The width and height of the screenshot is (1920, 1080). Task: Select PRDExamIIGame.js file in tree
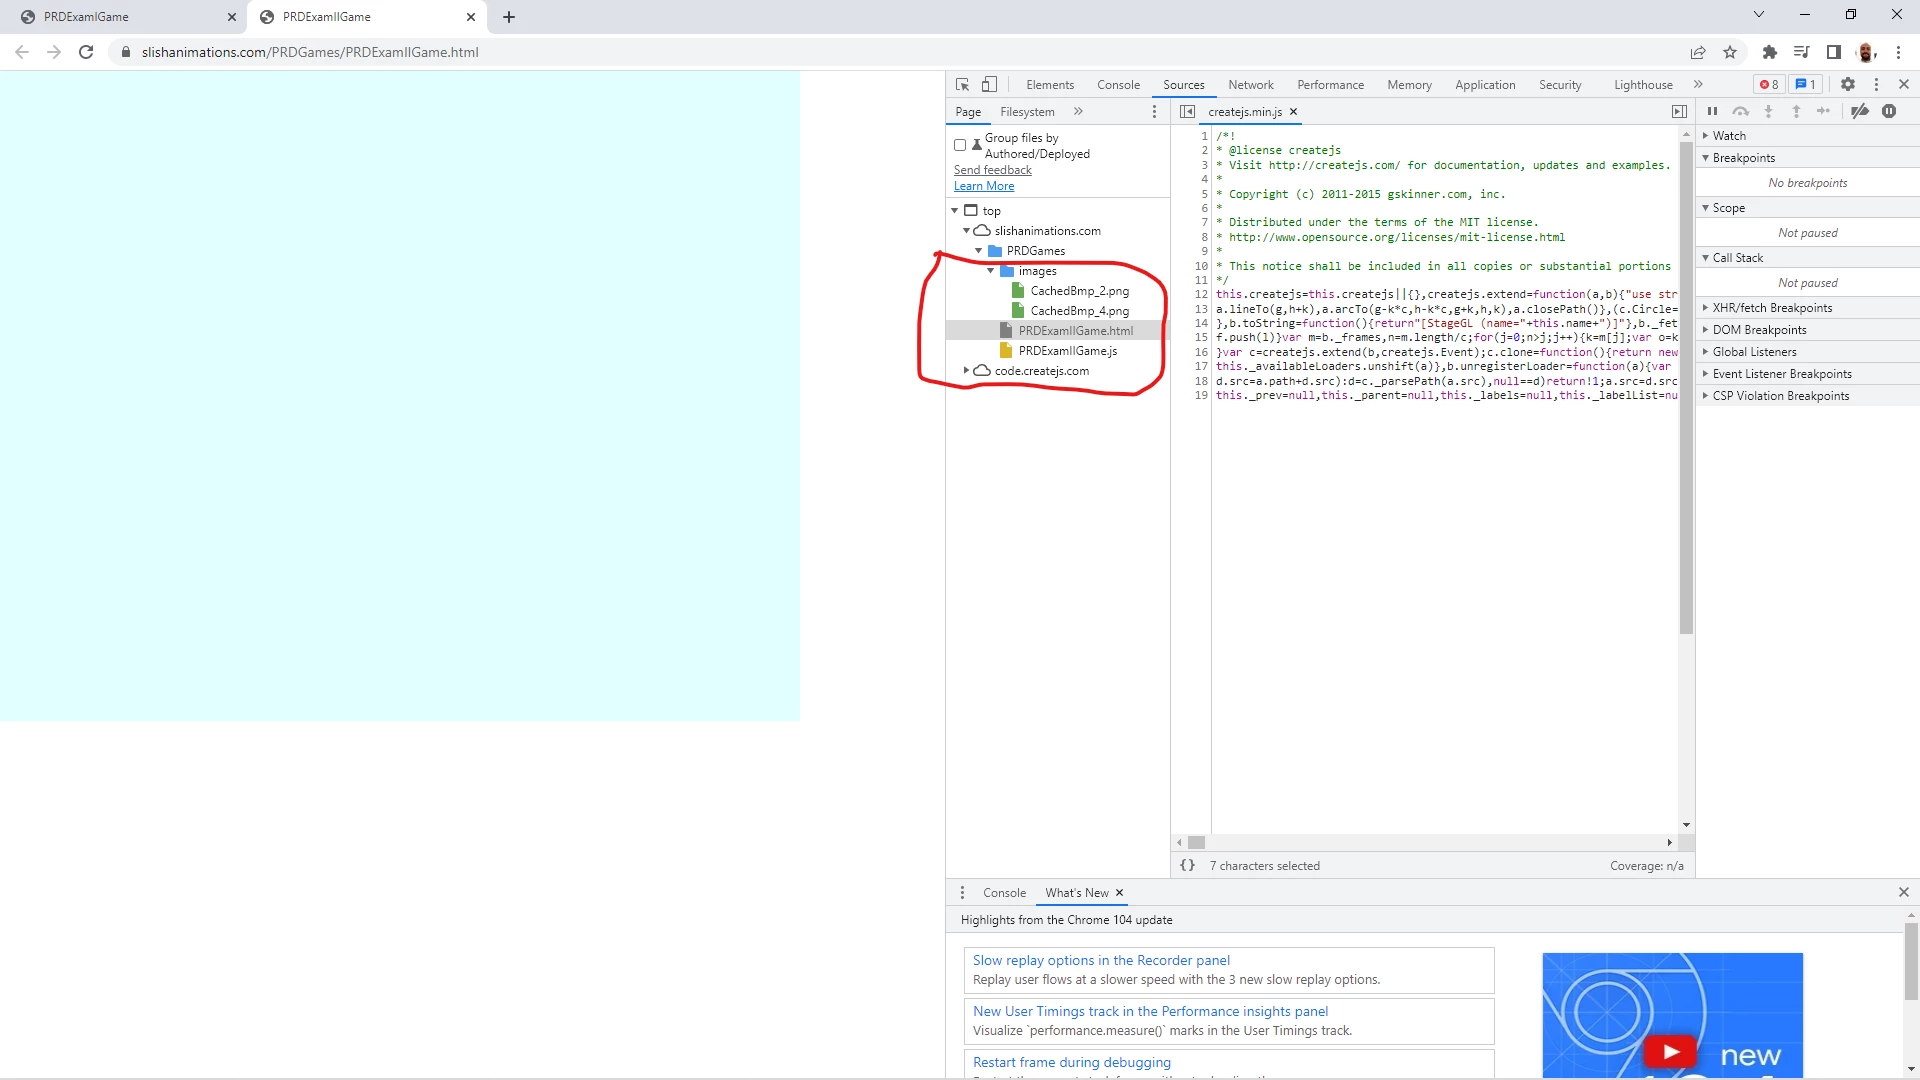click(1068, 351)
